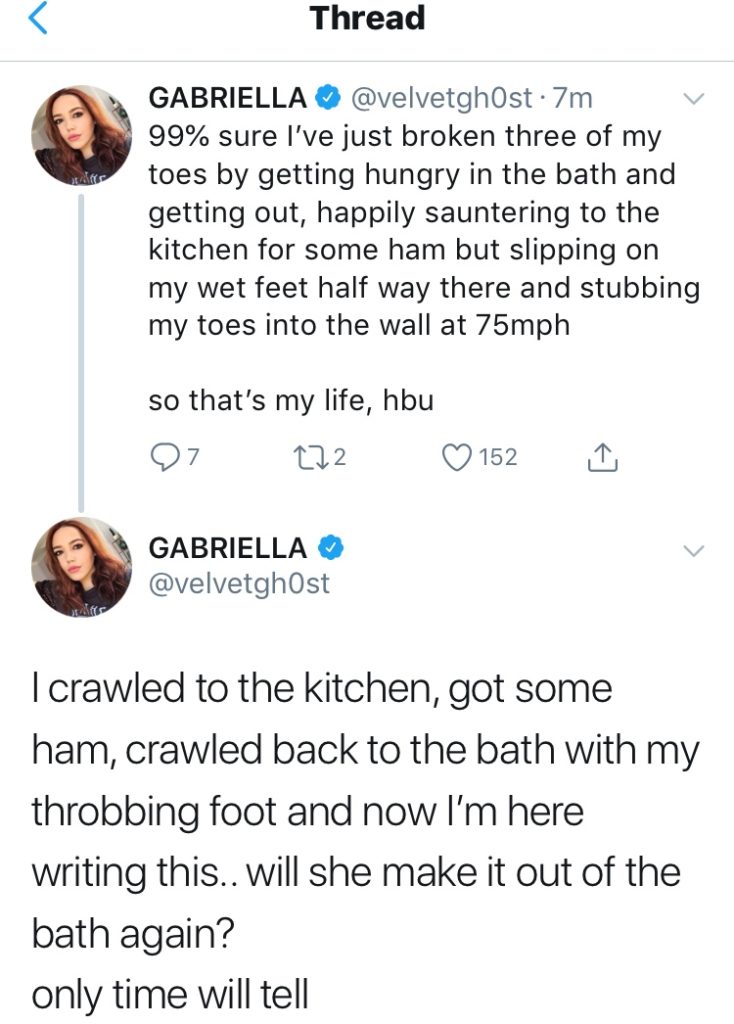Visit @velvetgh0st handle beside the 7m timestamp

point(444,99)
